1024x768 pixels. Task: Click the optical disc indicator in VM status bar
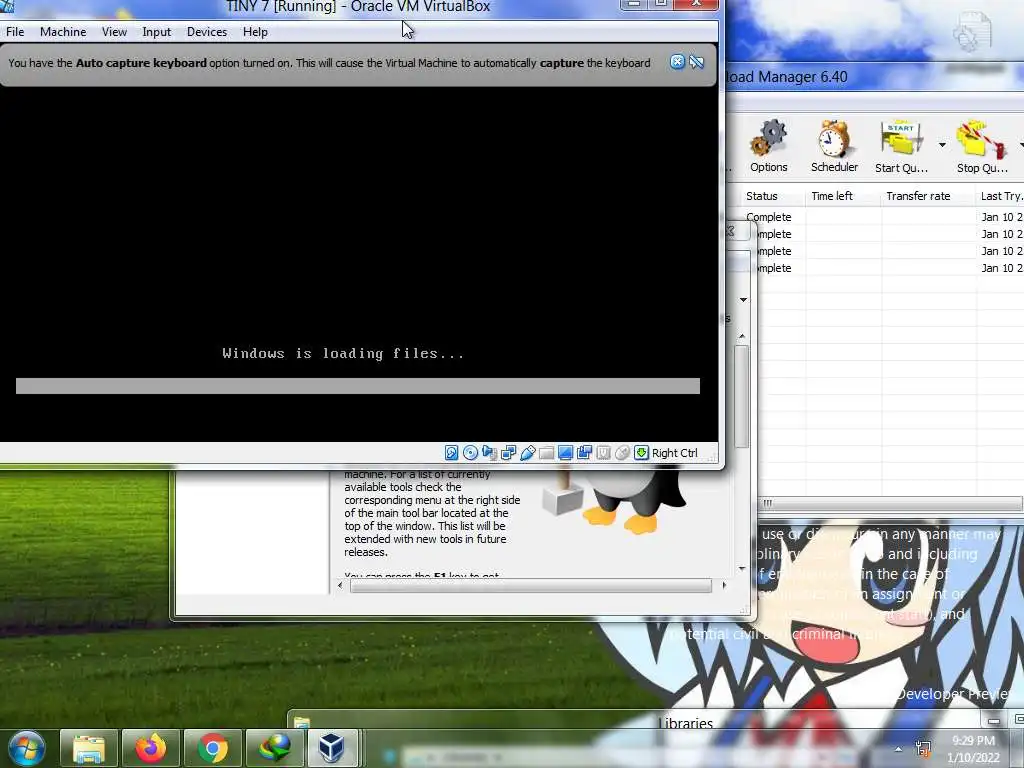470,453
